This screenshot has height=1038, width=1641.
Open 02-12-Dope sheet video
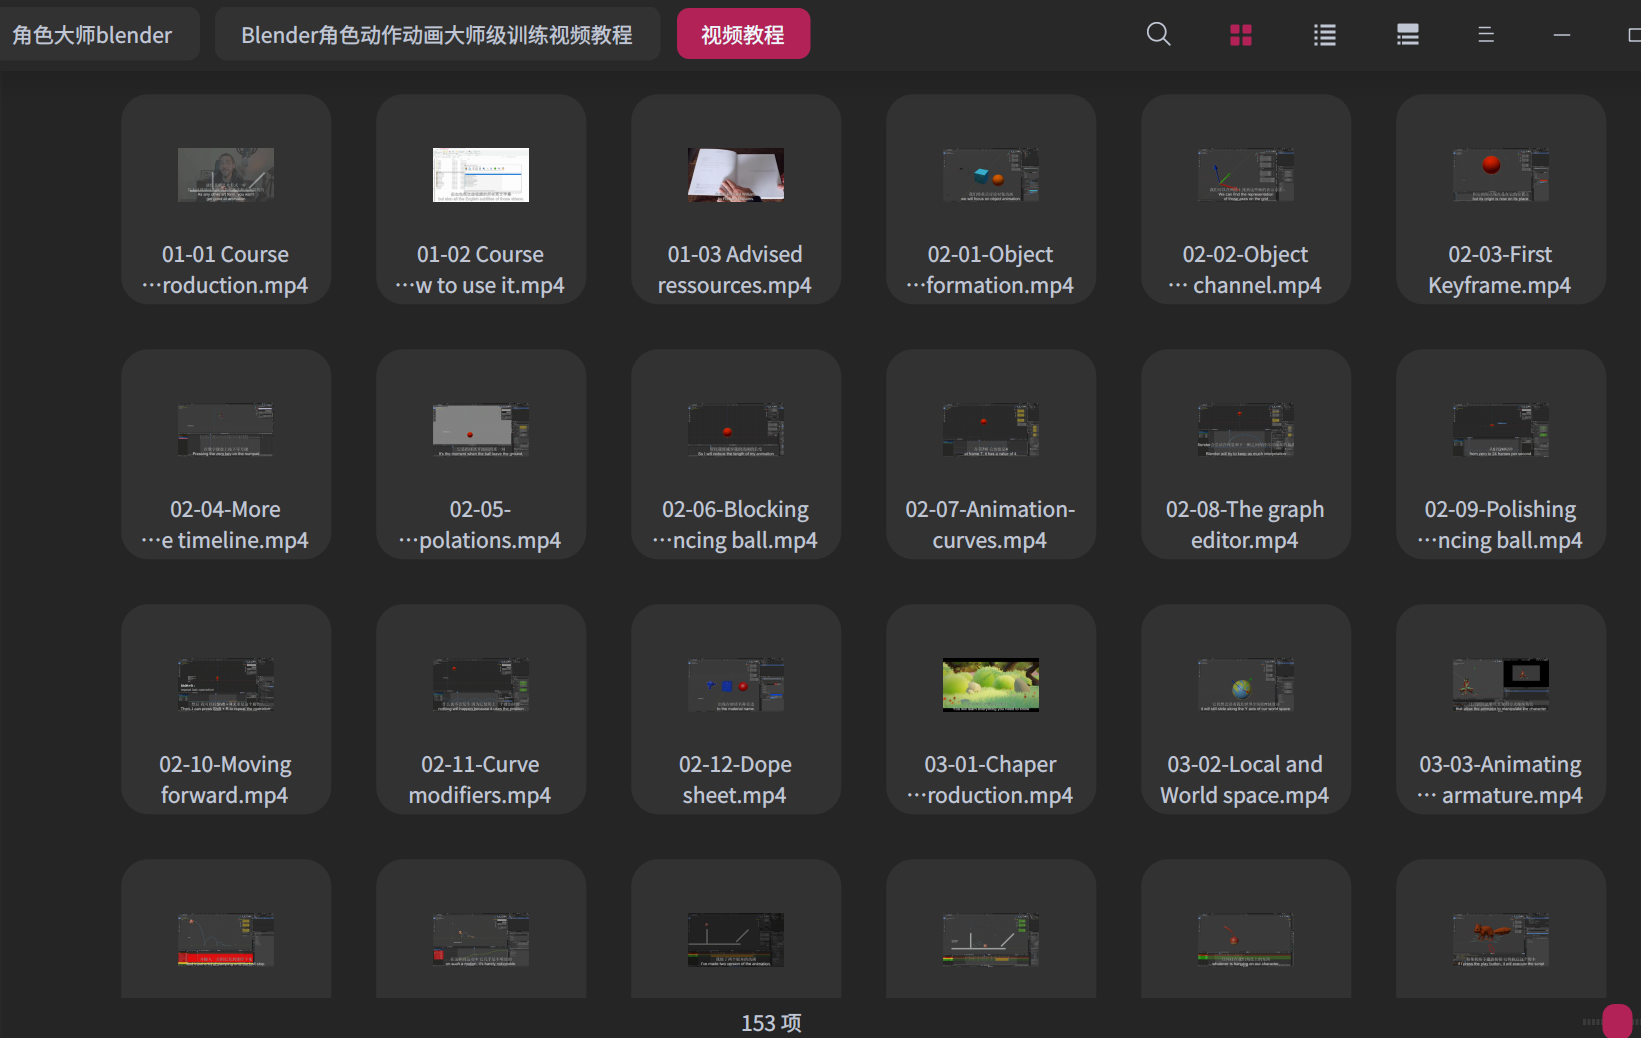tap(735, 710)
